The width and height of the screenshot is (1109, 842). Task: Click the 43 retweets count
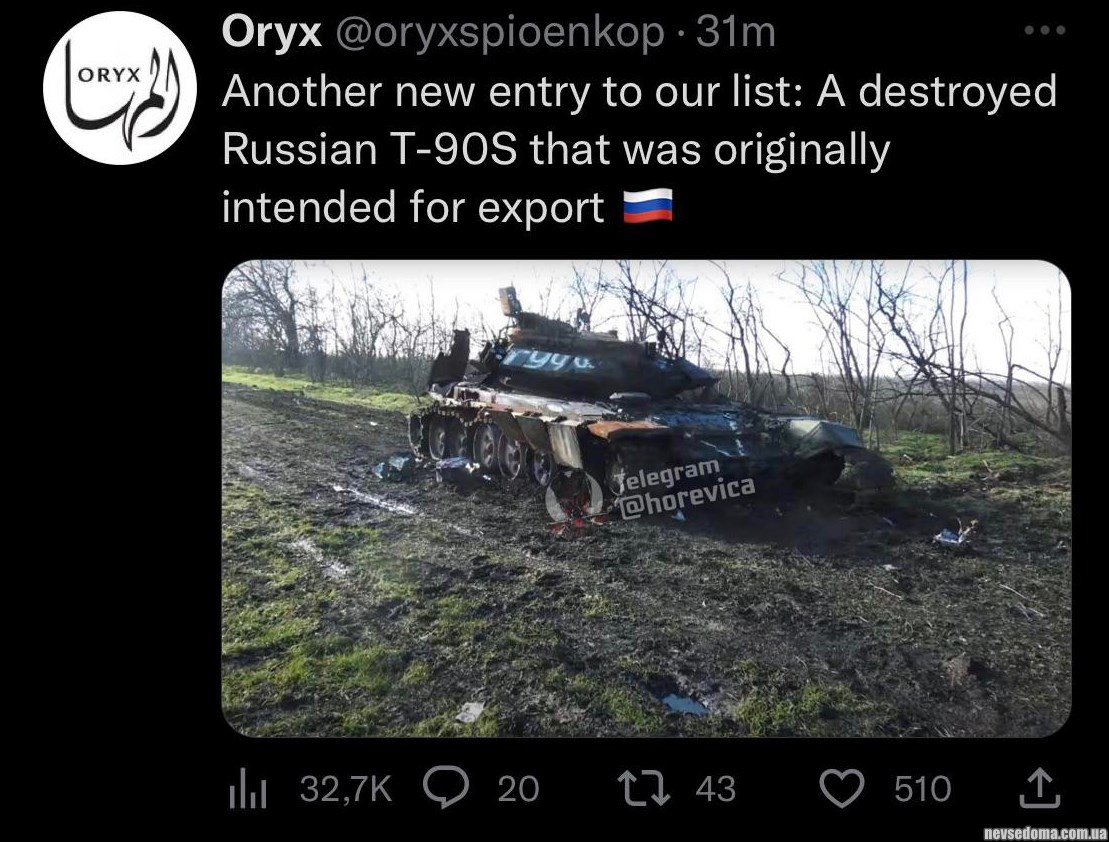[716, 789]
